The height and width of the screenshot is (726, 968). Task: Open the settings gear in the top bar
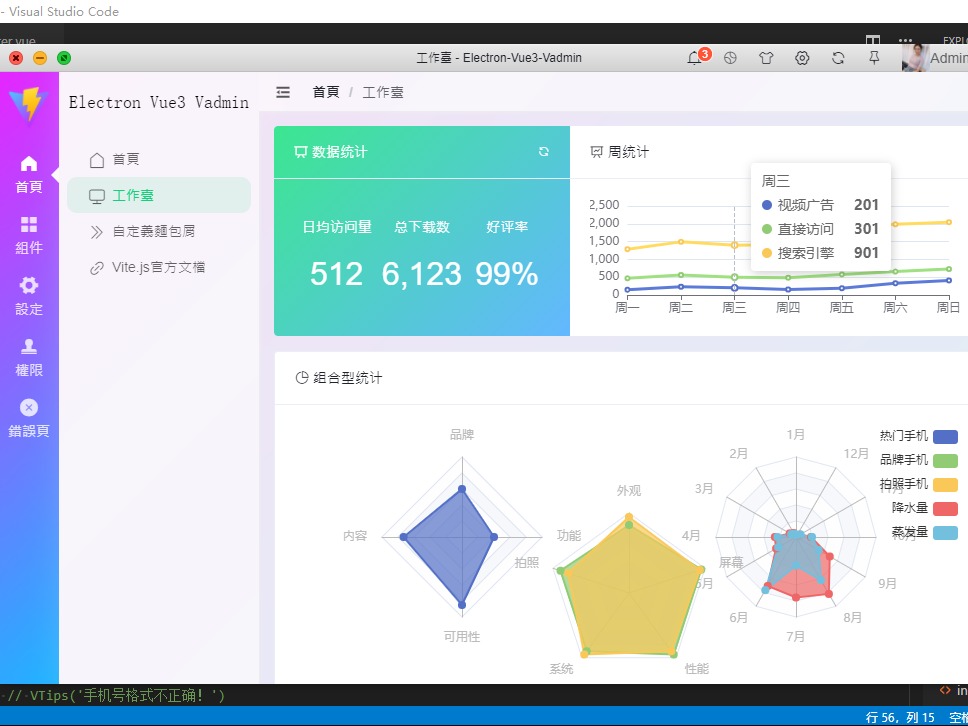pos(802,58)
